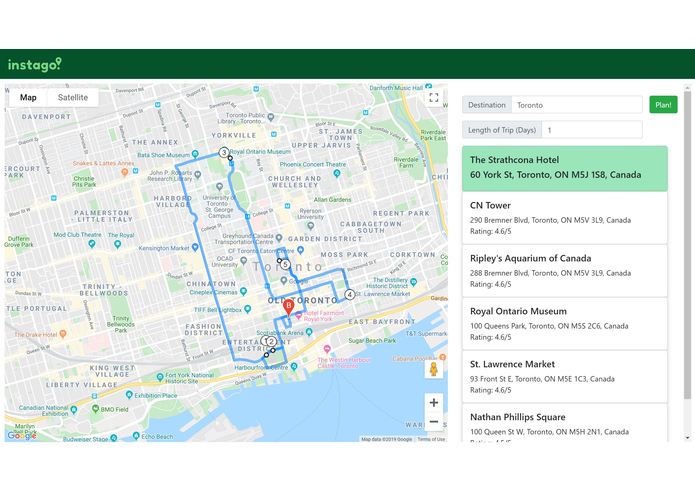Click route stop marker 3

224,152
